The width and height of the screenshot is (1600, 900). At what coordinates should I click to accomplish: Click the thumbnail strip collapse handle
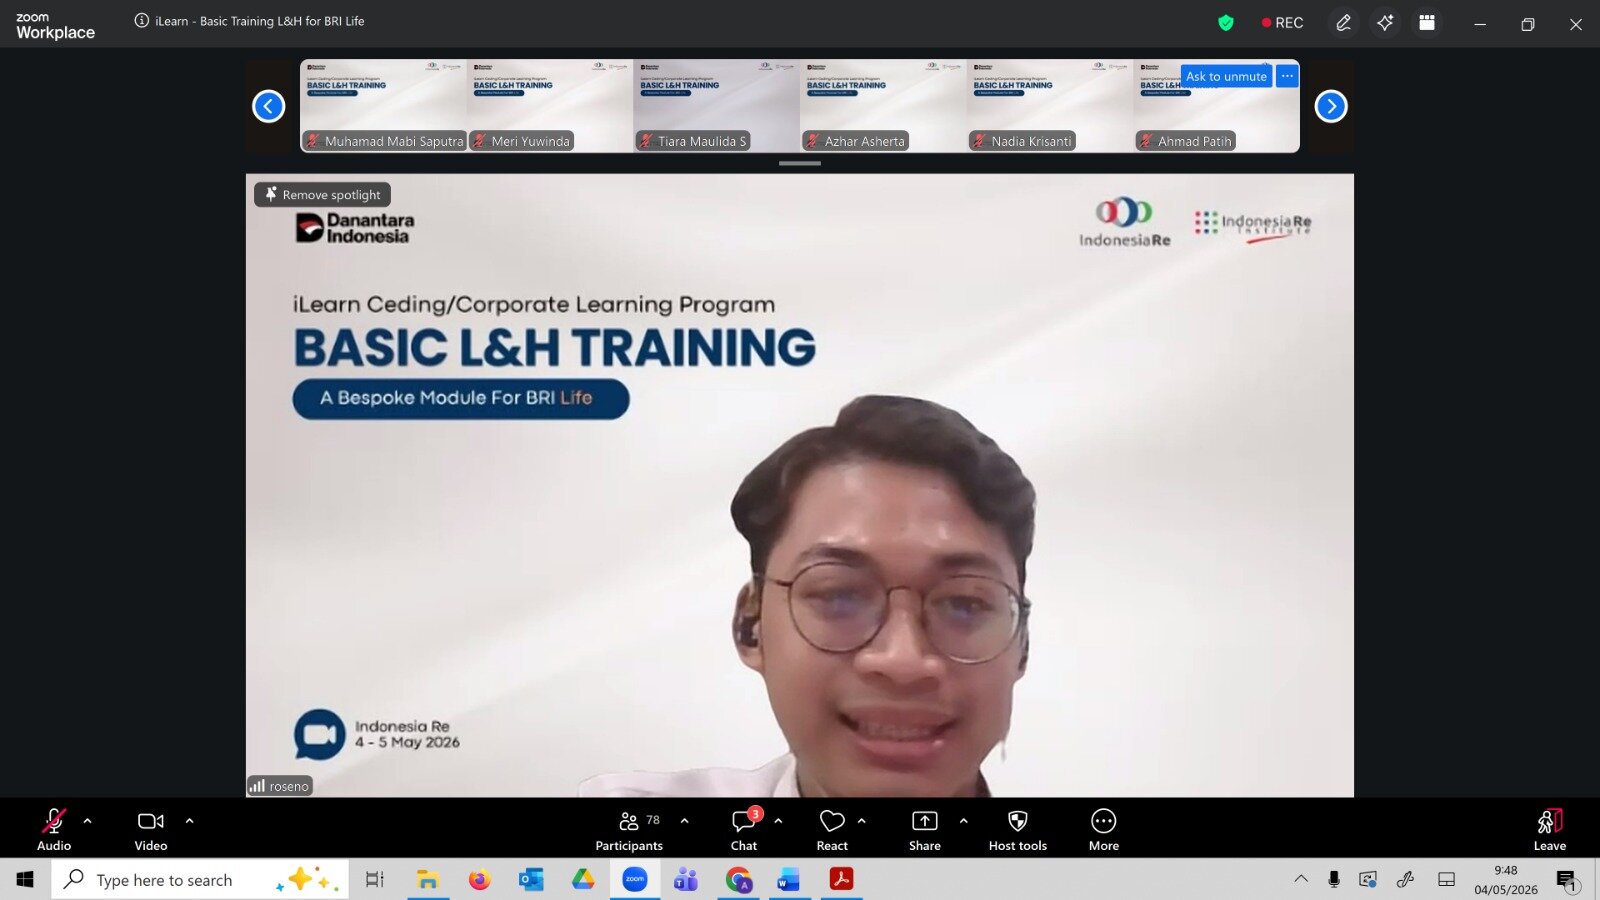[x=800, y=163]
